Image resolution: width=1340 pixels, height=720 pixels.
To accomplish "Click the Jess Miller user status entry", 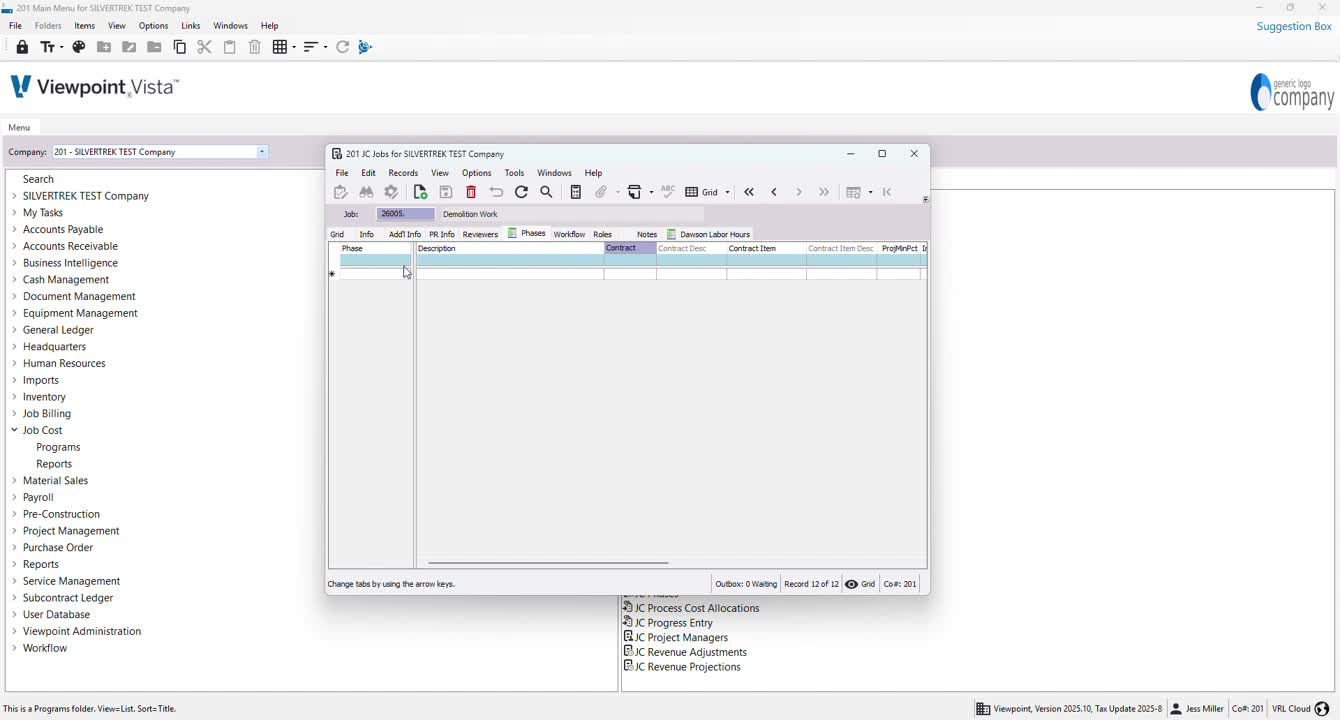I will (x=1197, y=709).
